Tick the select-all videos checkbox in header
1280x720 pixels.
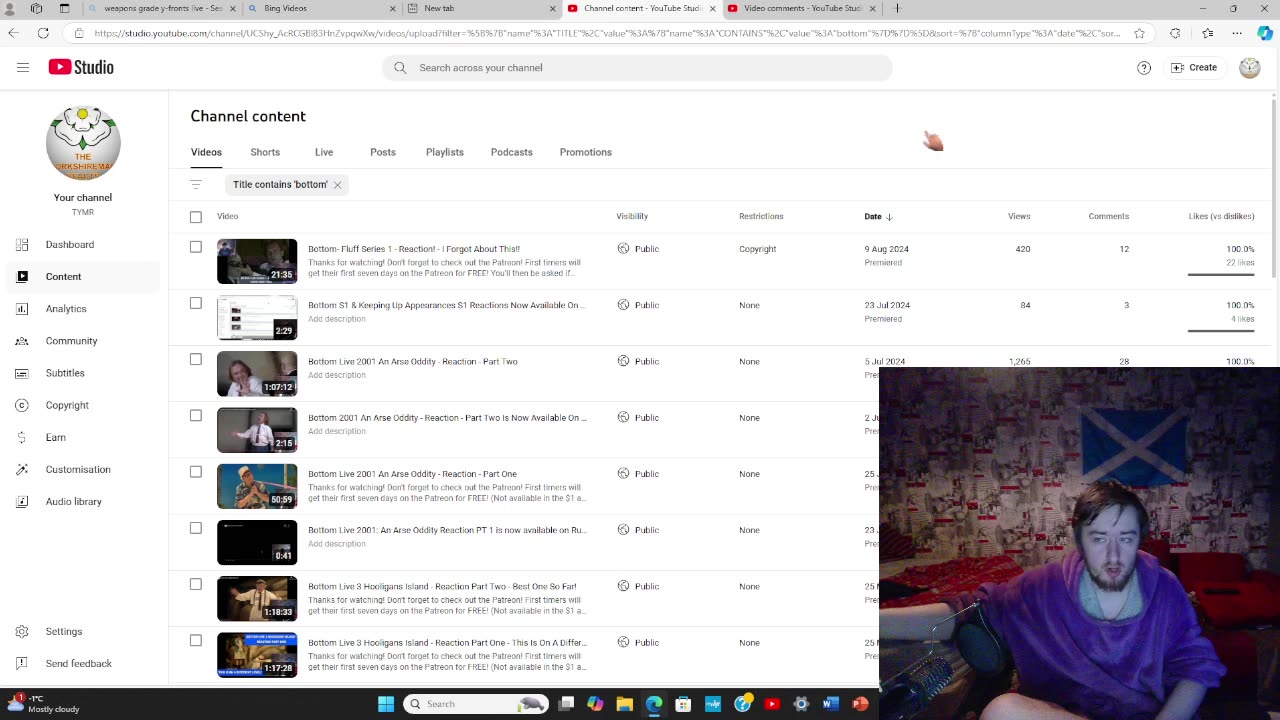coord(196,217)
